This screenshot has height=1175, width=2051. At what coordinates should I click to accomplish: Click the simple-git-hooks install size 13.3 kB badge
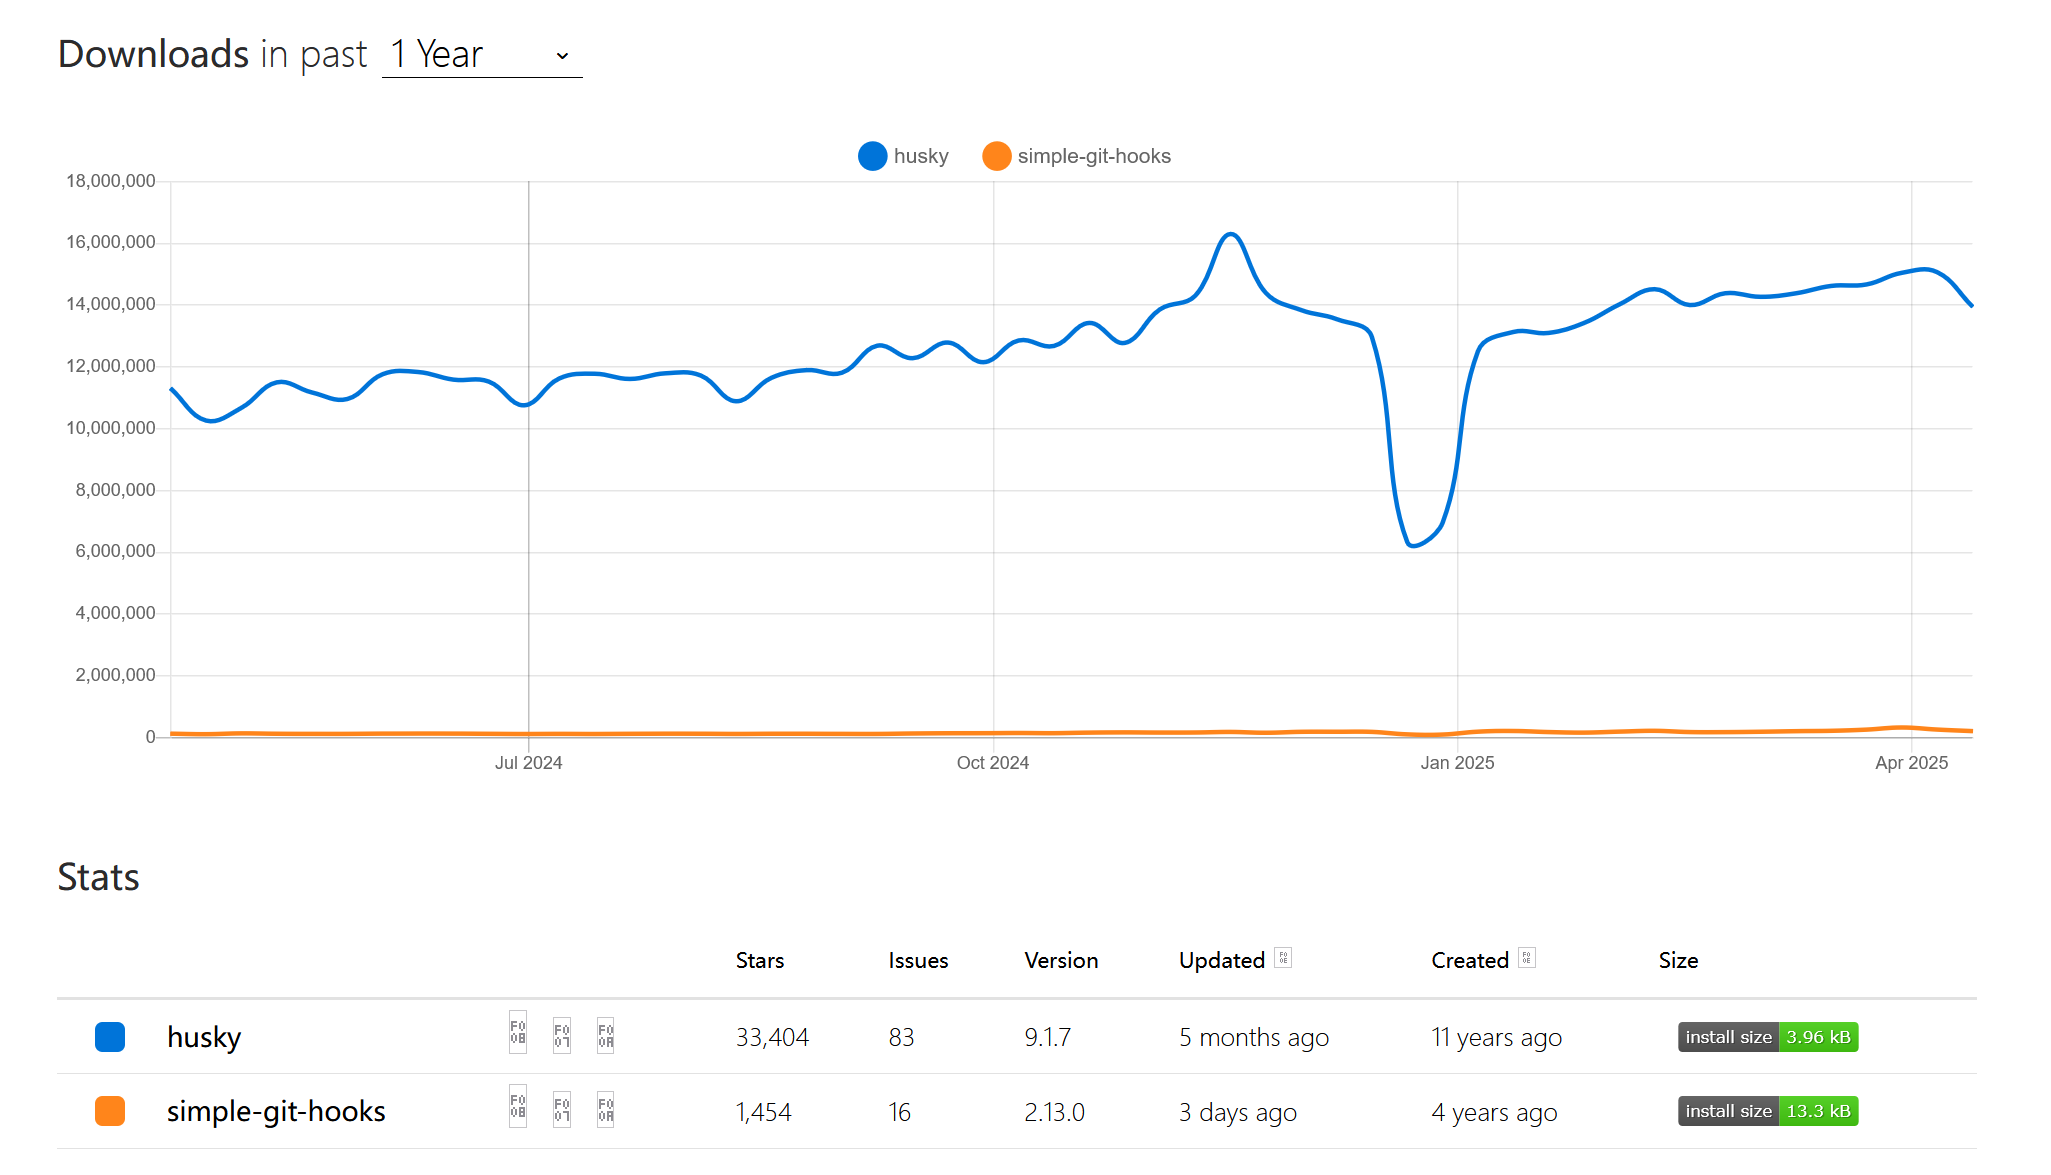click(x=1767, y=1111)
